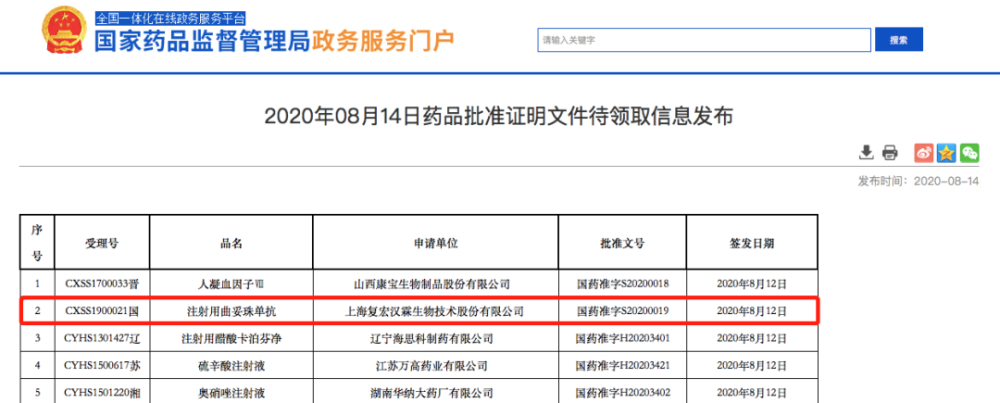The width and height of the screenshot is (1000, 403).
Task: Click issue date in 注射用曲妥珠单抗 row
Action: pyautogui.click(x=752, y=311)
